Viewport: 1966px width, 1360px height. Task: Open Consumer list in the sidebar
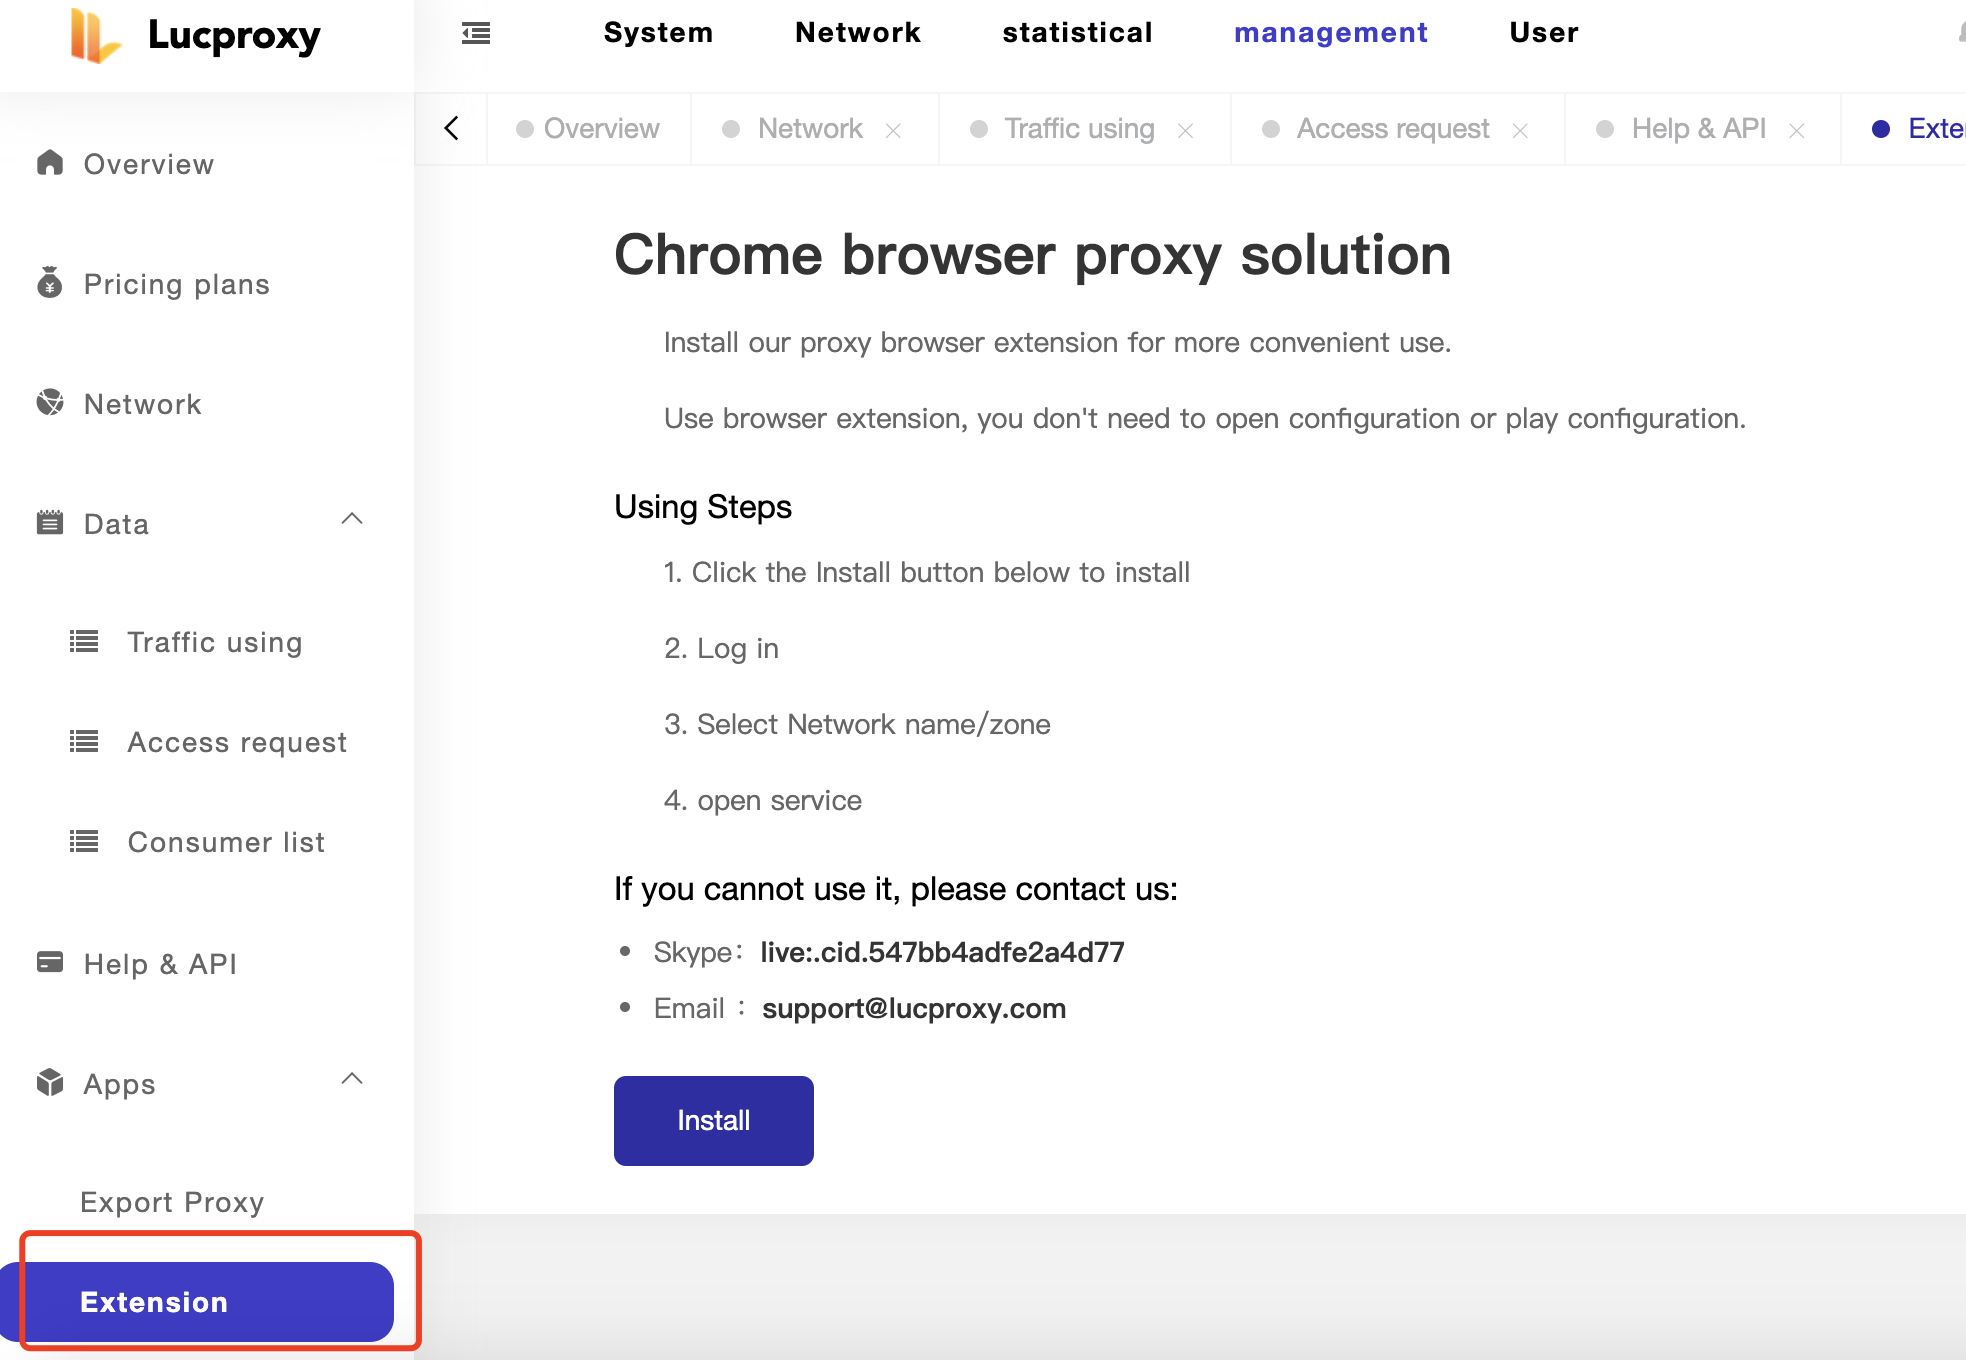(x=226, y=842)
